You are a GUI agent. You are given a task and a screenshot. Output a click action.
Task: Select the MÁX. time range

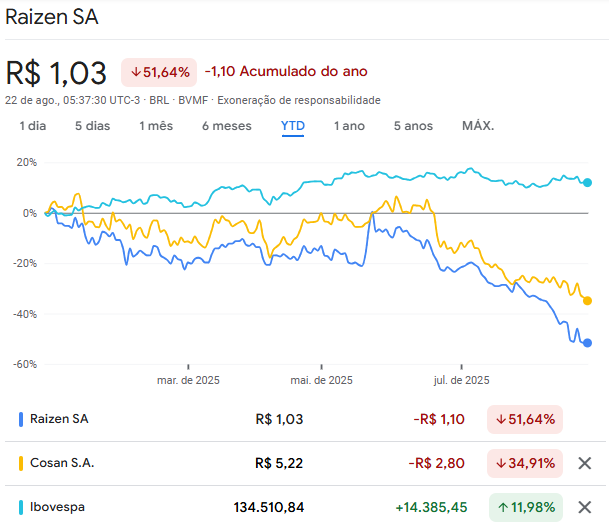[x=478, y=126]
